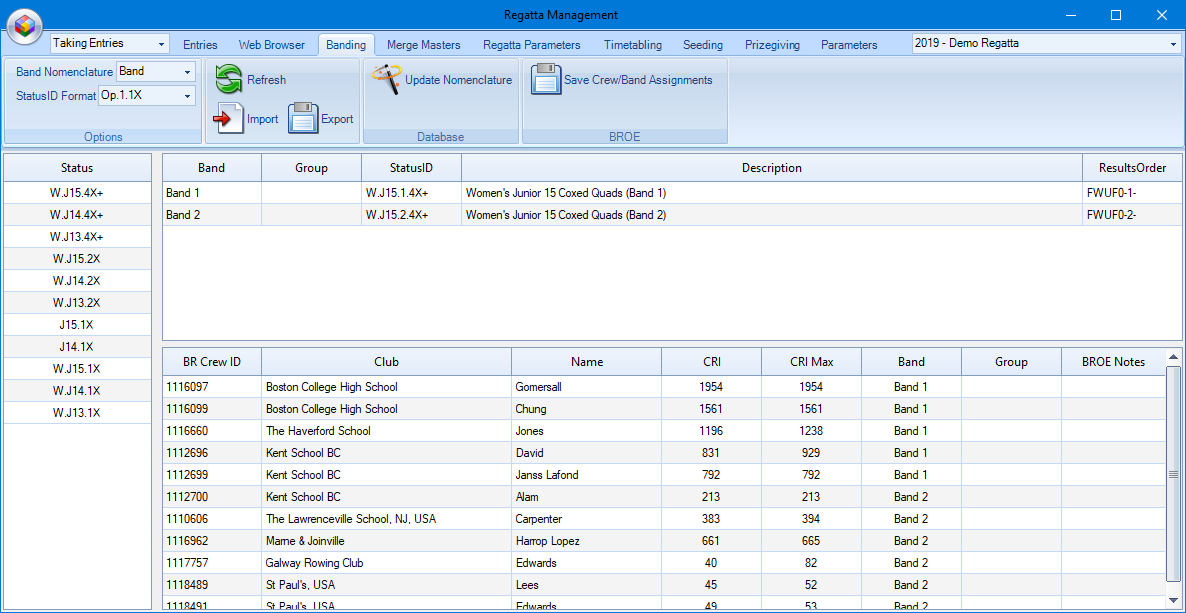
Task: Switch to the Prizegiving tab
Action: [x=772, y=44]
